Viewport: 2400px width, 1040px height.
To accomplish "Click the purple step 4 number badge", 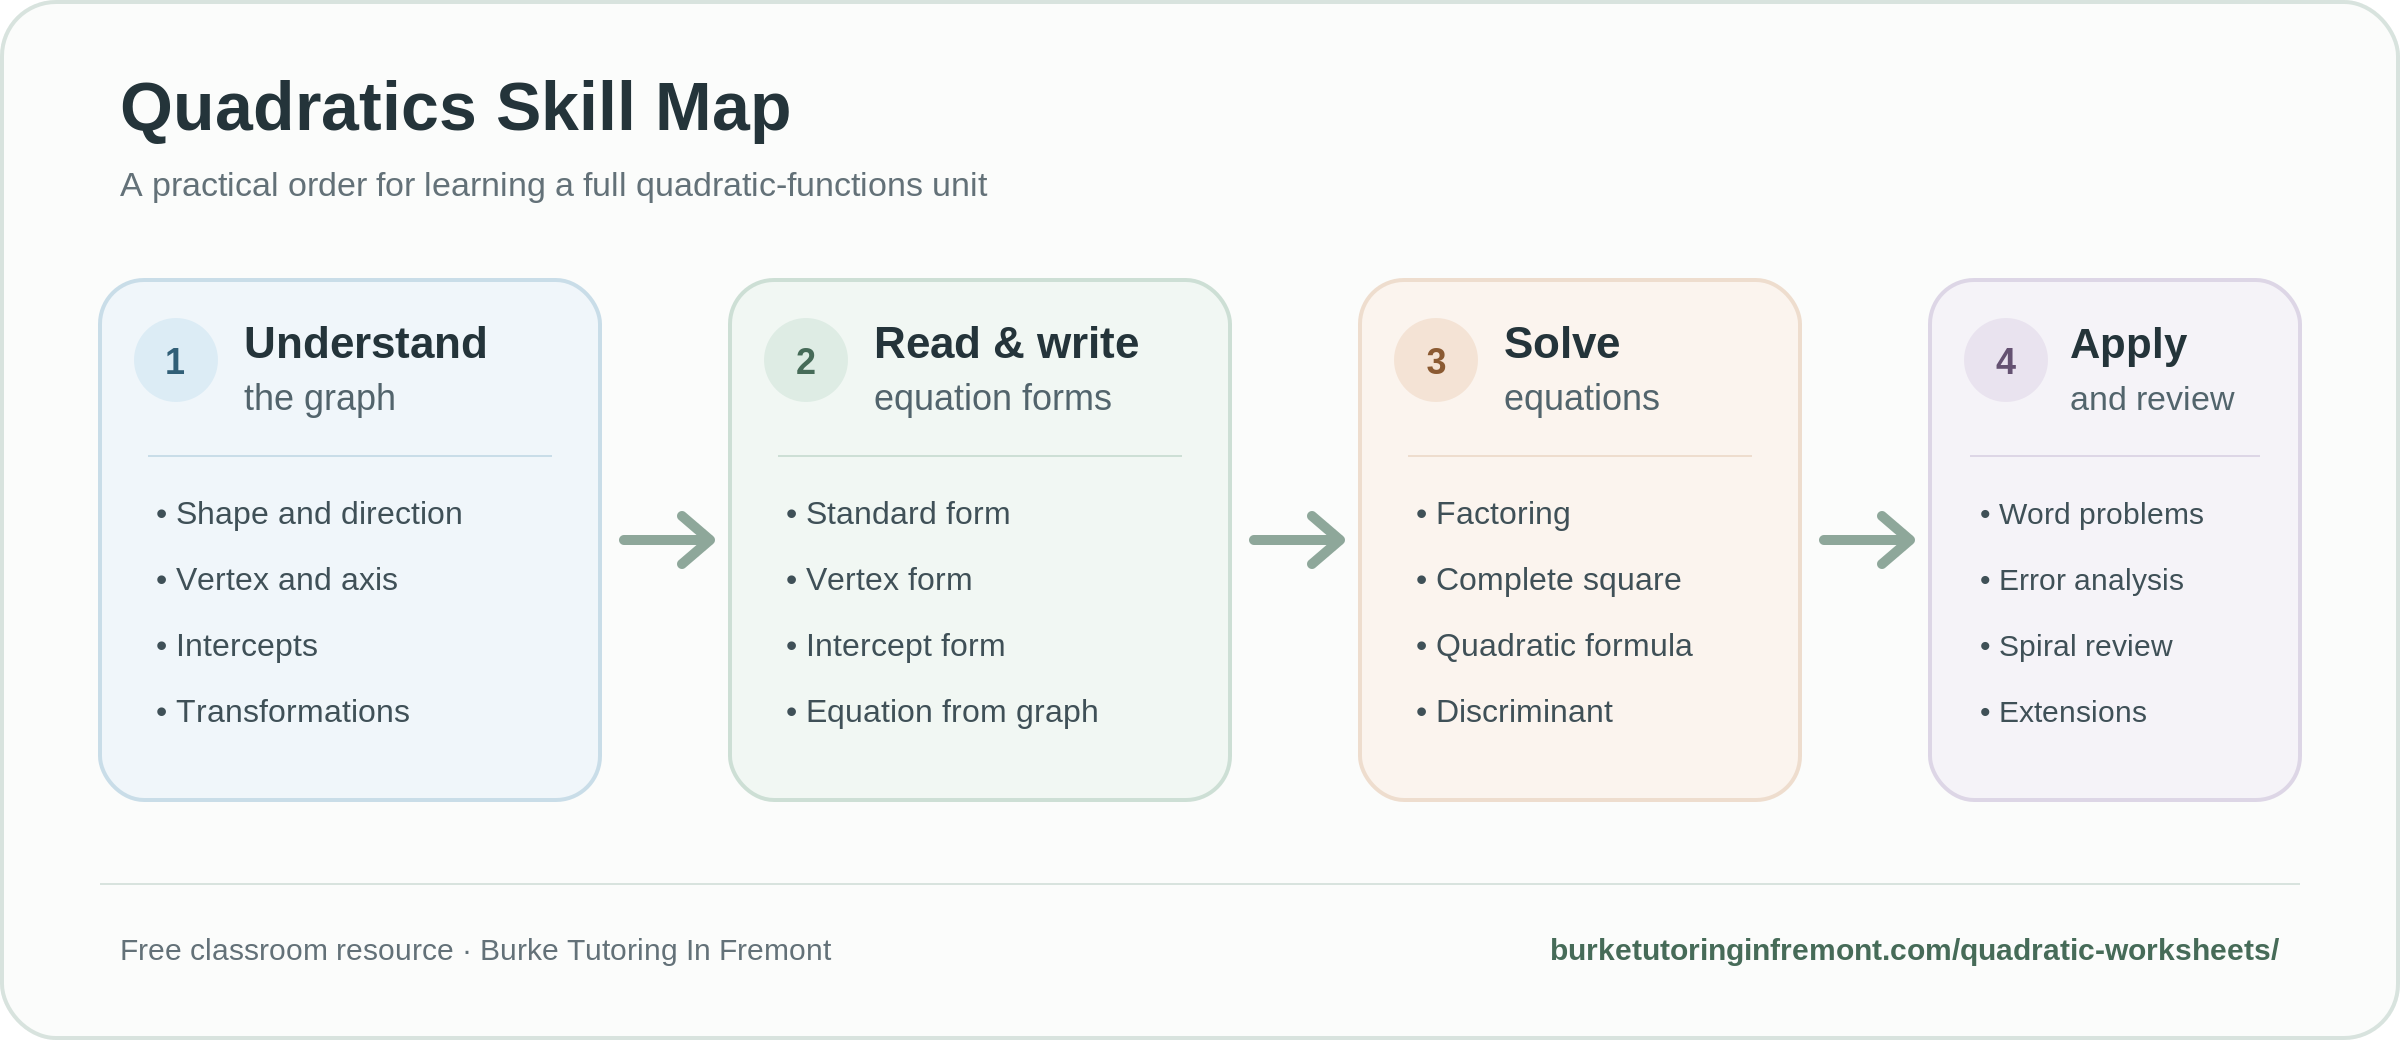I will point(2006,360).
